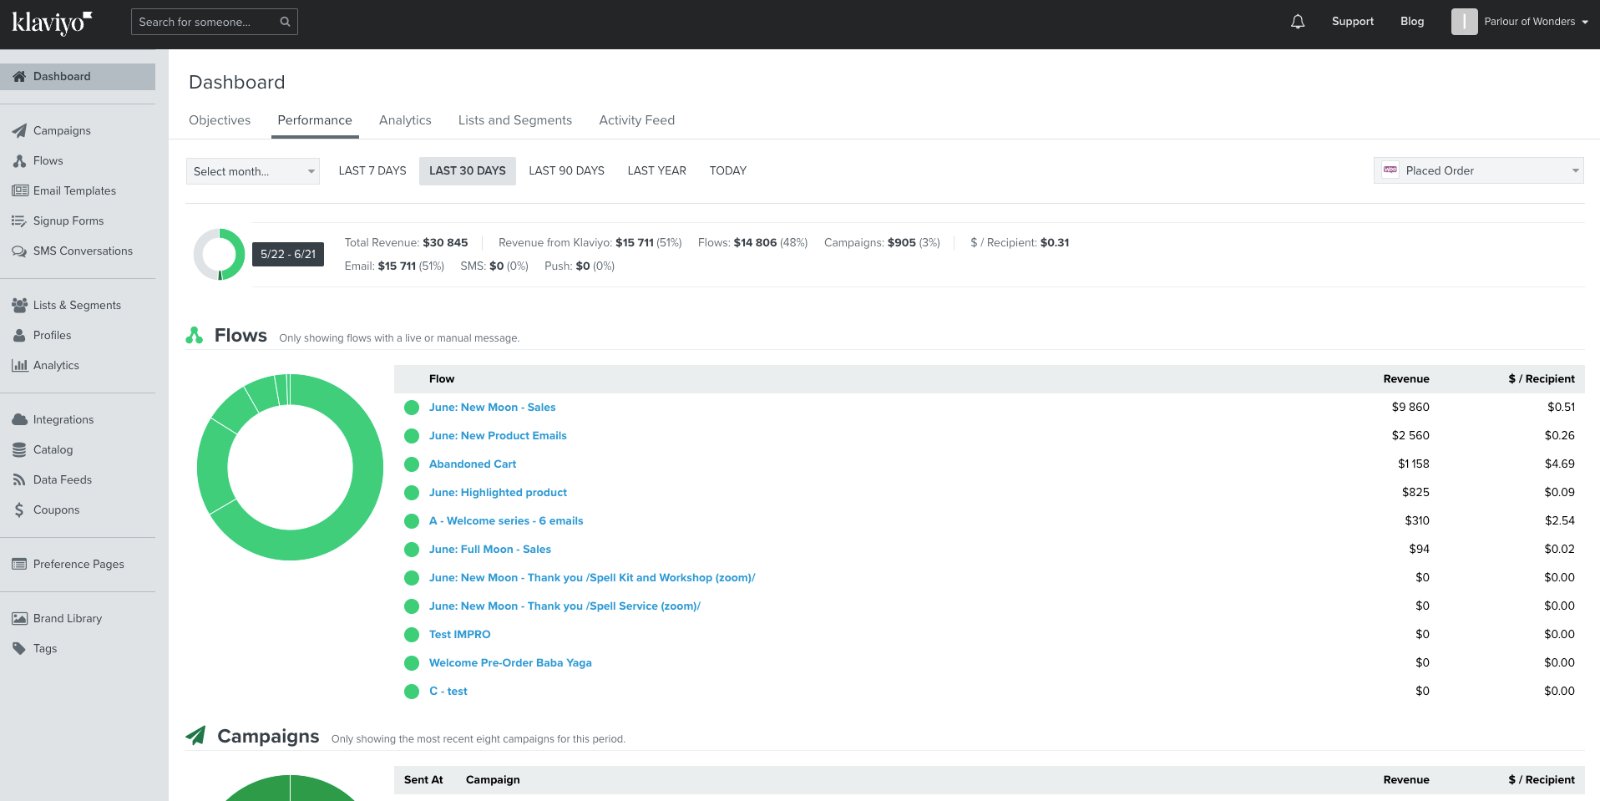Click the green Campaigns section plane icon
The image size is (1600, 801).
(x=196, y=736)
